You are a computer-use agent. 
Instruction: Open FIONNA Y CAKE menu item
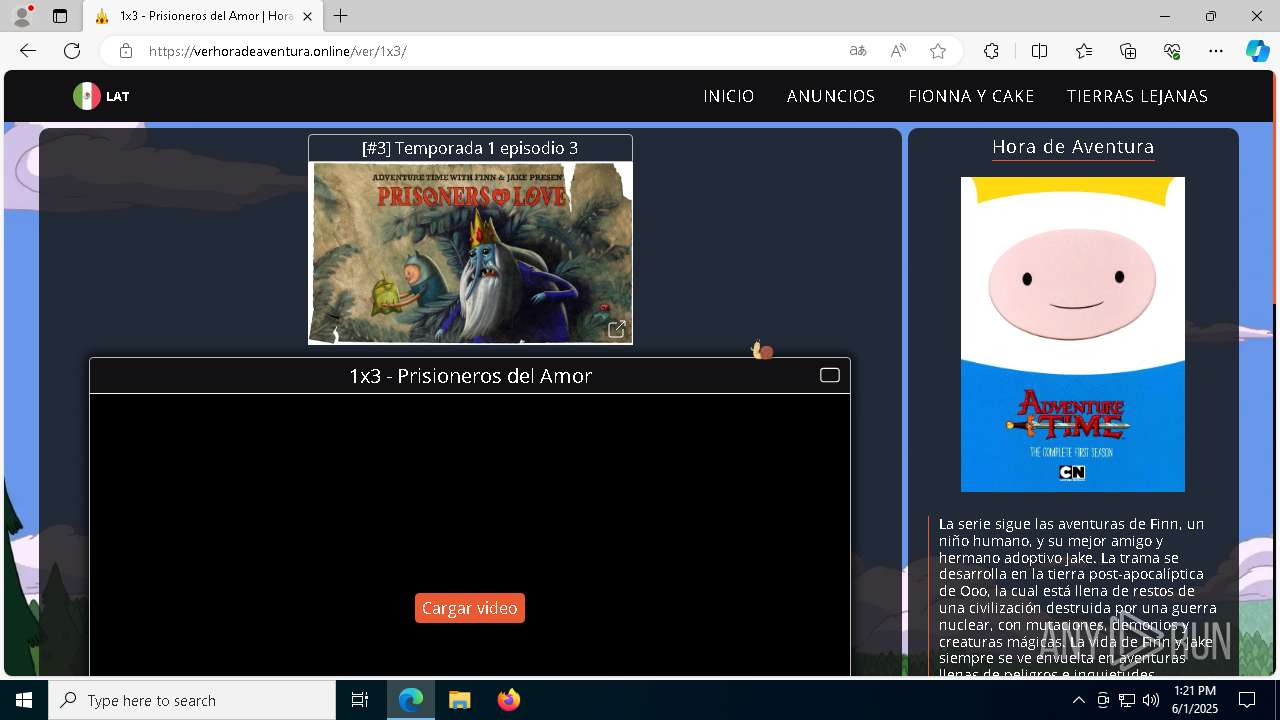click(x=971, y=96)
